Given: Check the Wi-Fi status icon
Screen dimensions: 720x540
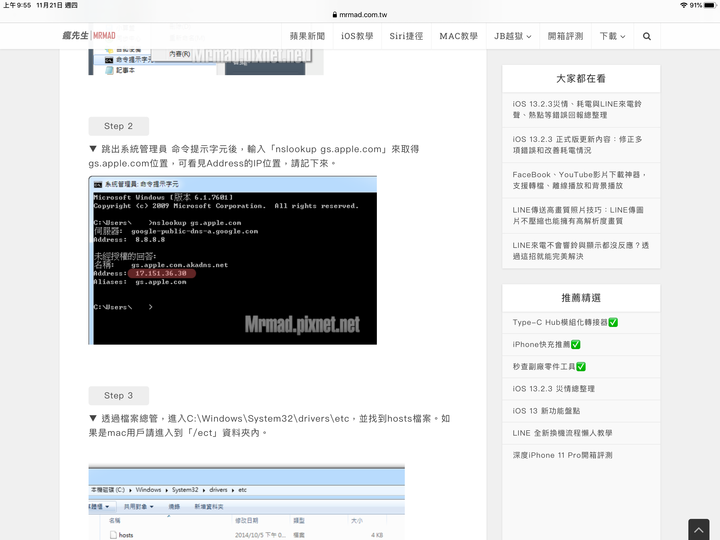Looking at the screenshot, I should [x=684, y=5].
